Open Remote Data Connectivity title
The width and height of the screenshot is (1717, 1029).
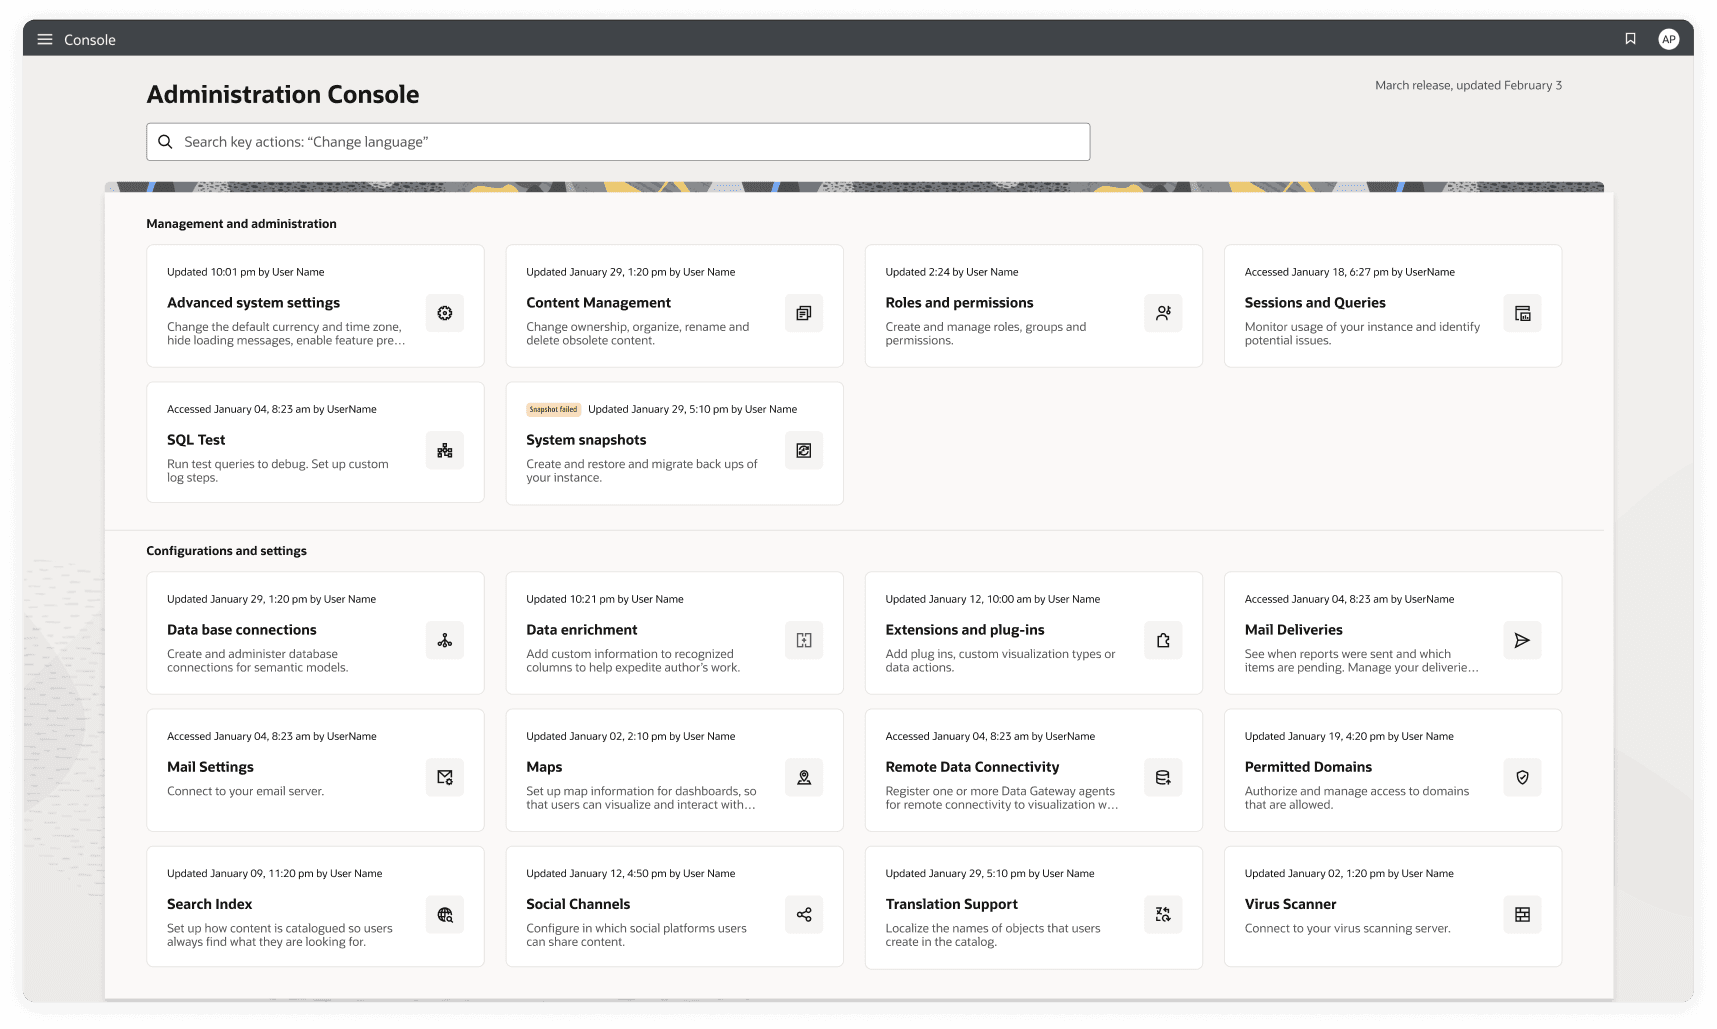(972, 767)
